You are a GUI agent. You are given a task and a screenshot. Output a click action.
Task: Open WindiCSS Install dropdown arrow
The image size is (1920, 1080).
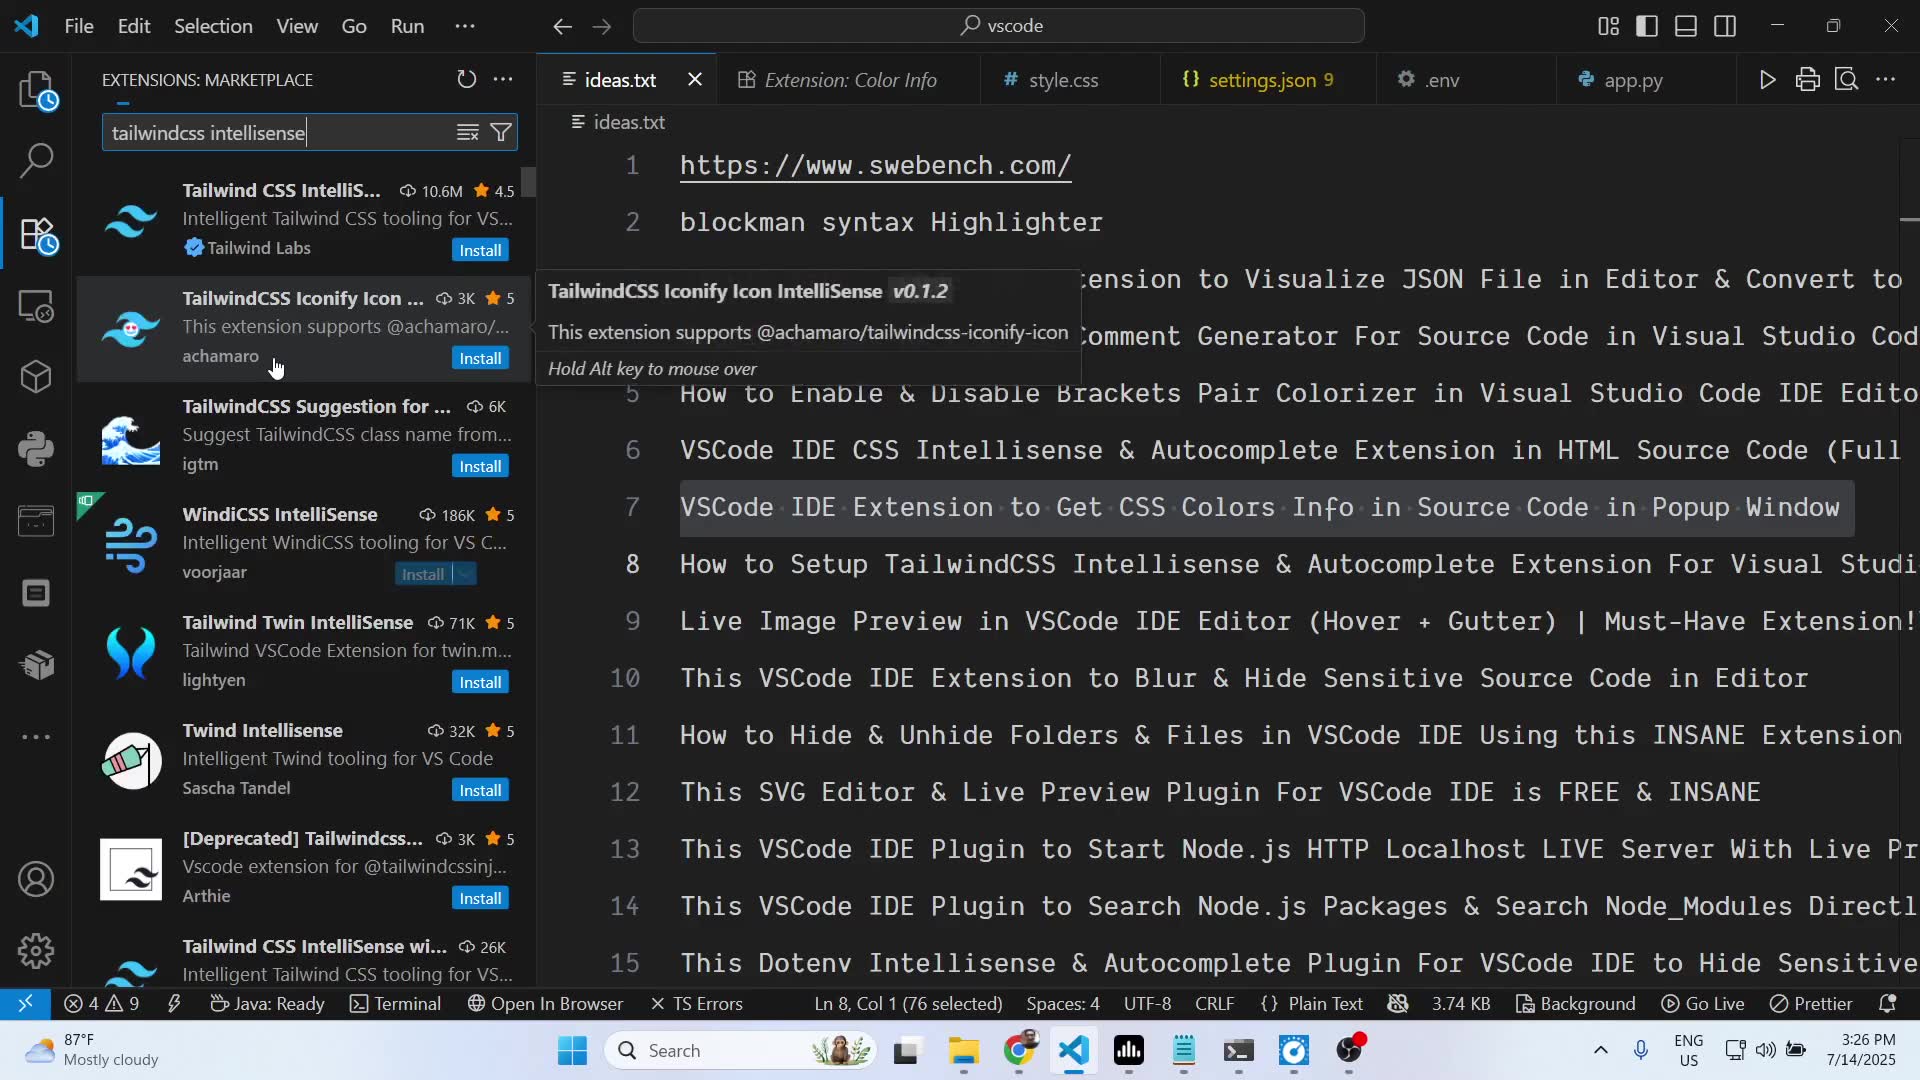tap(466, 574)
